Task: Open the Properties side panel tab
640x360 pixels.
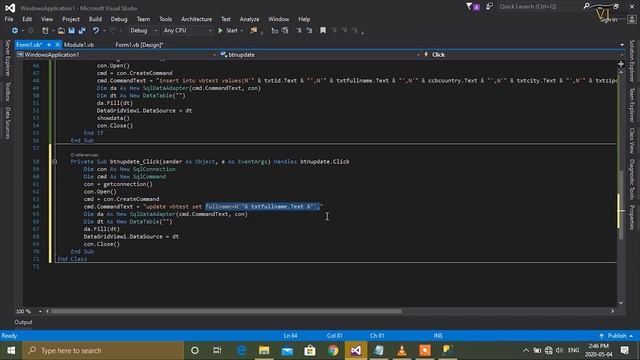Action: pyautogui.click(x=631, y=218)
